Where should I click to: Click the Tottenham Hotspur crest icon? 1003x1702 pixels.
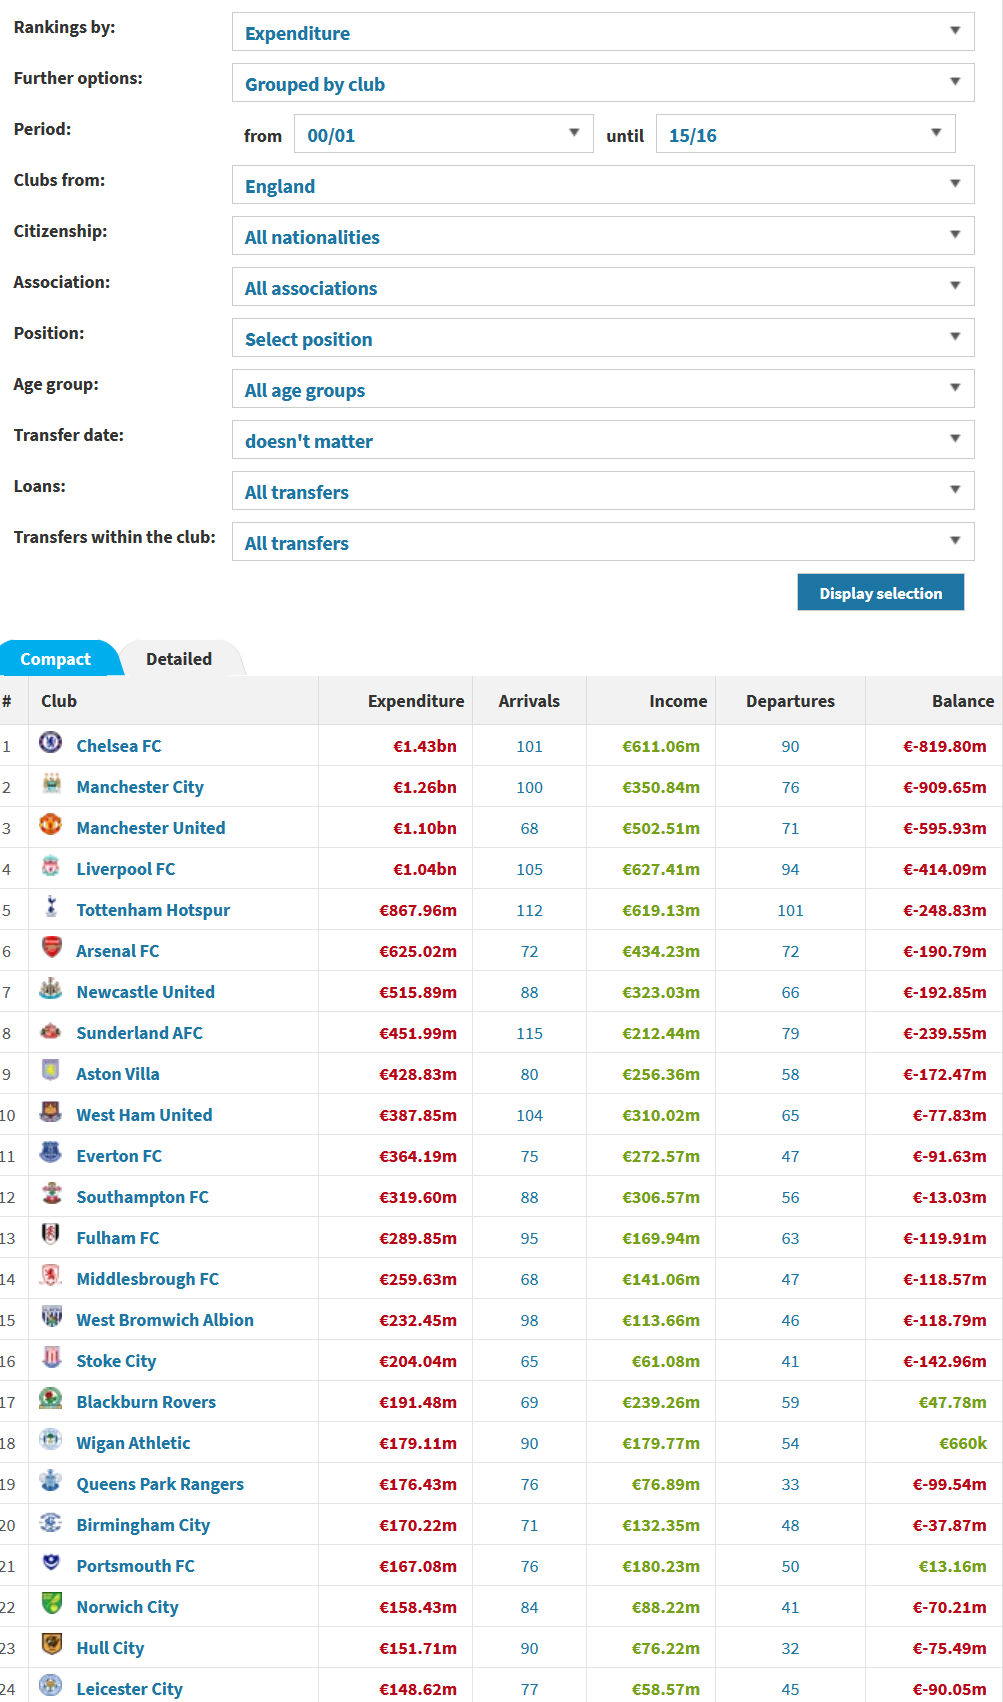coord(51,907)
